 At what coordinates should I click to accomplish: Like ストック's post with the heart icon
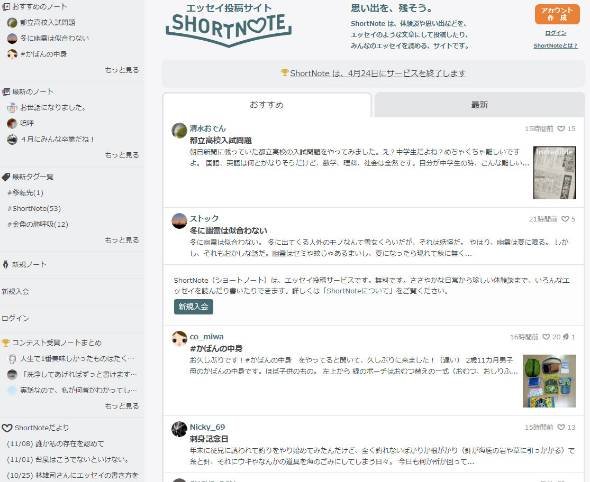565,219
